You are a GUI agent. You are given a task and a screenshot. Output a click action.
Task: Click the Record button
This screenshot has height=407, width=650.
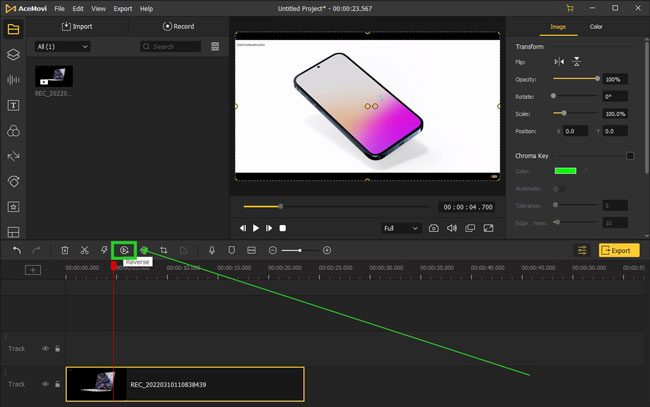[x=178, y=26]
